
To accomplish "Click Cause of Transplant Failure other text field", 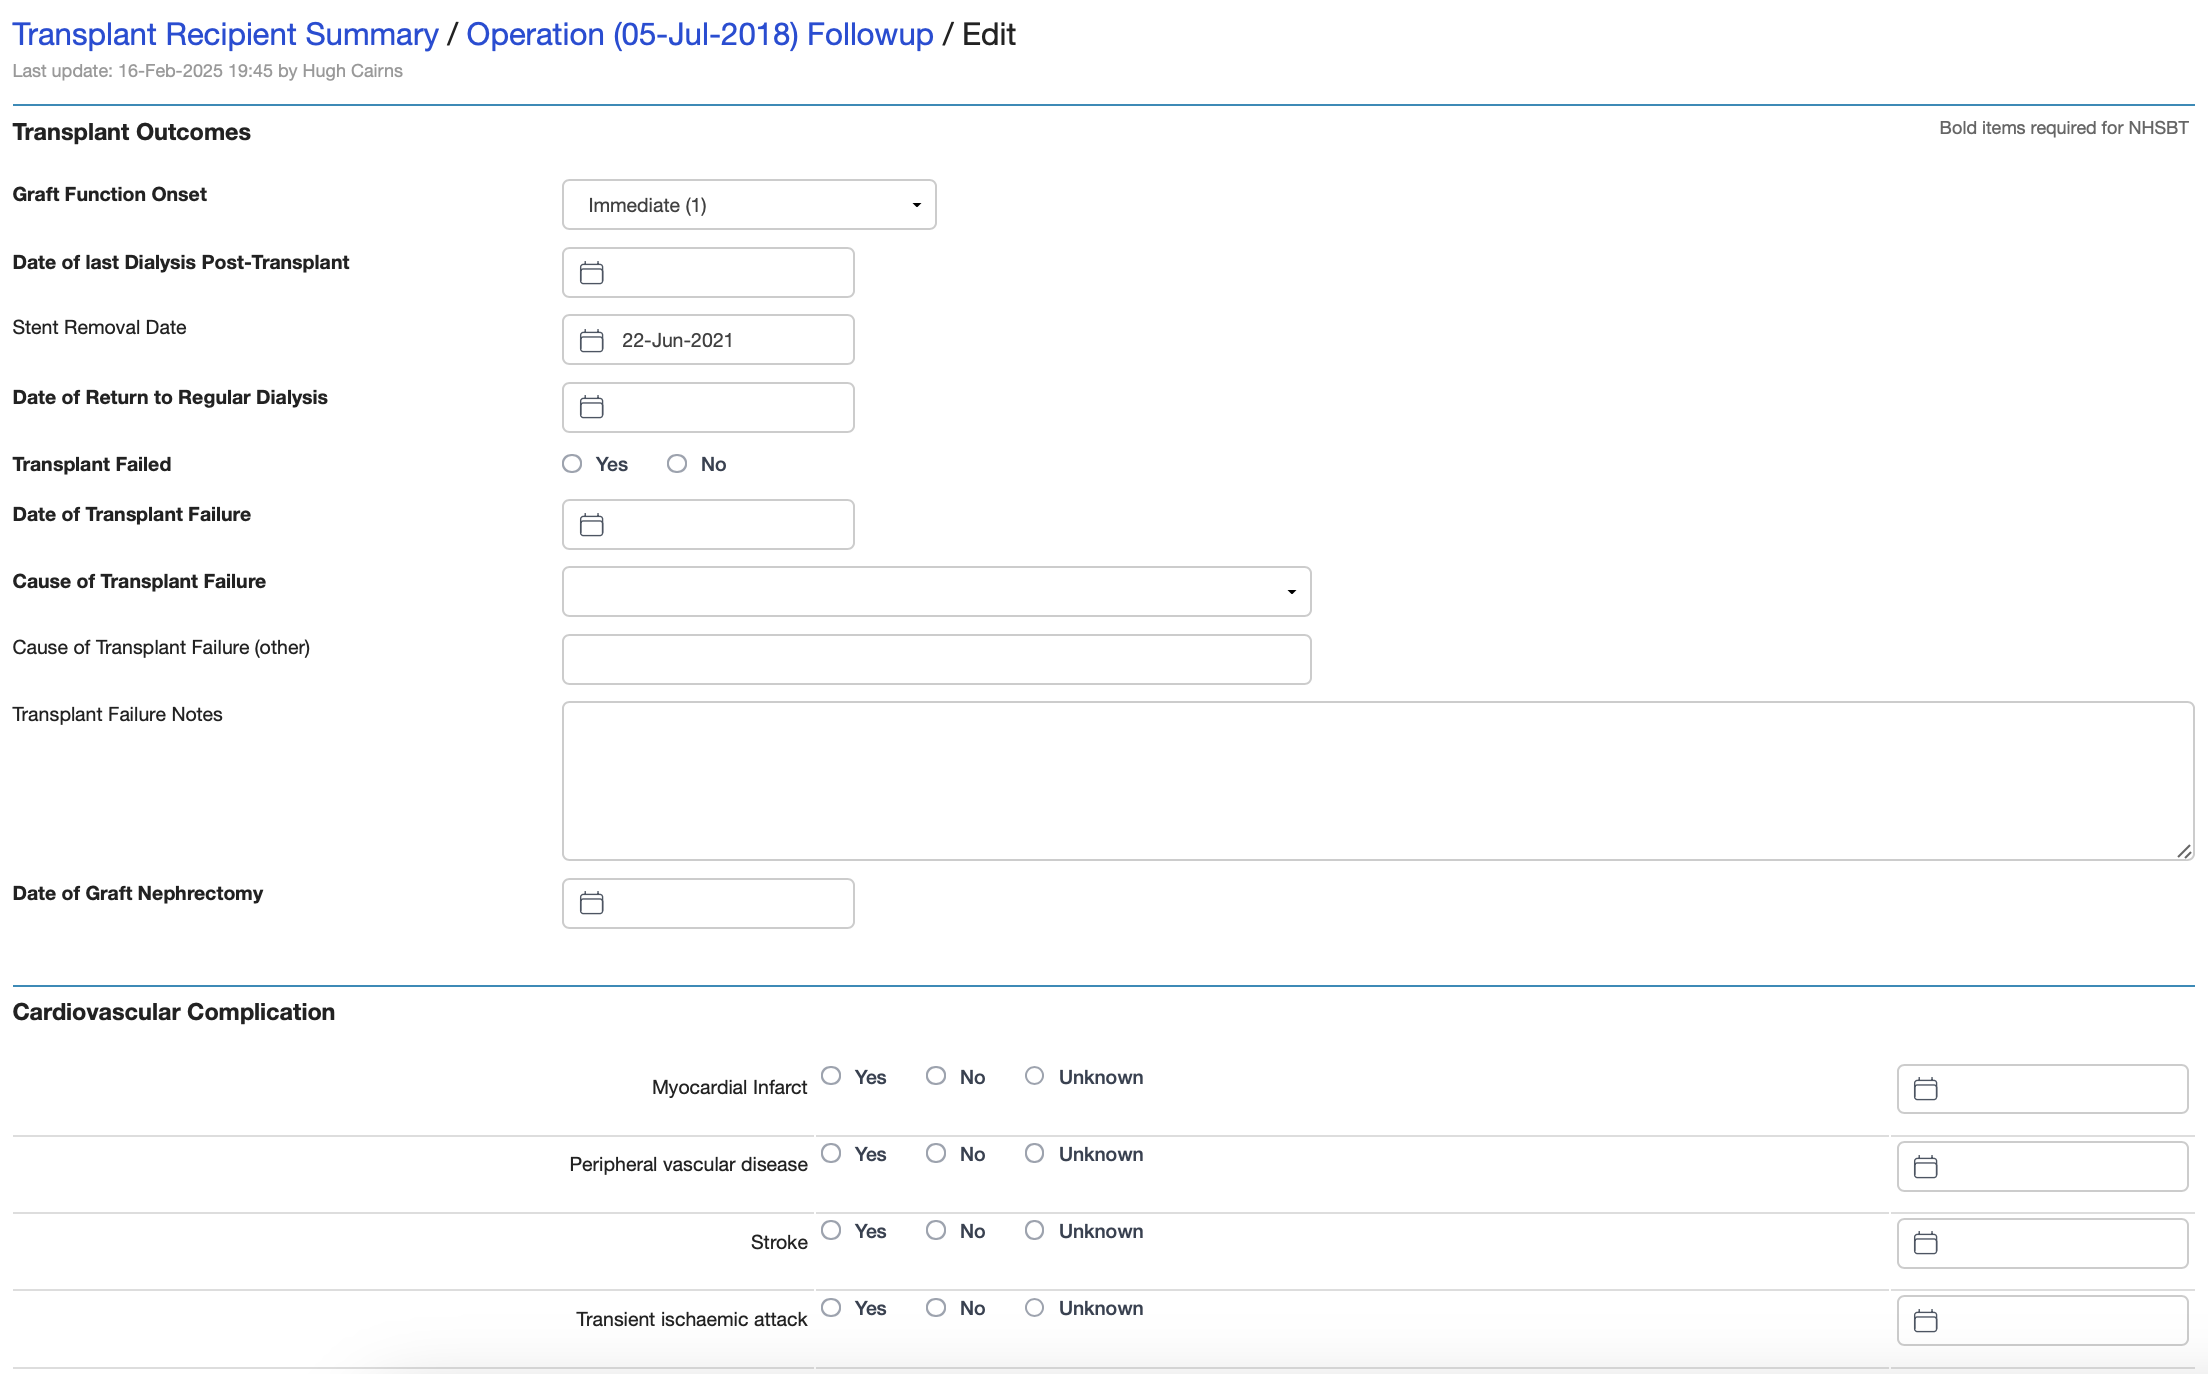I will pyautogui.click(x=937, y=657).
